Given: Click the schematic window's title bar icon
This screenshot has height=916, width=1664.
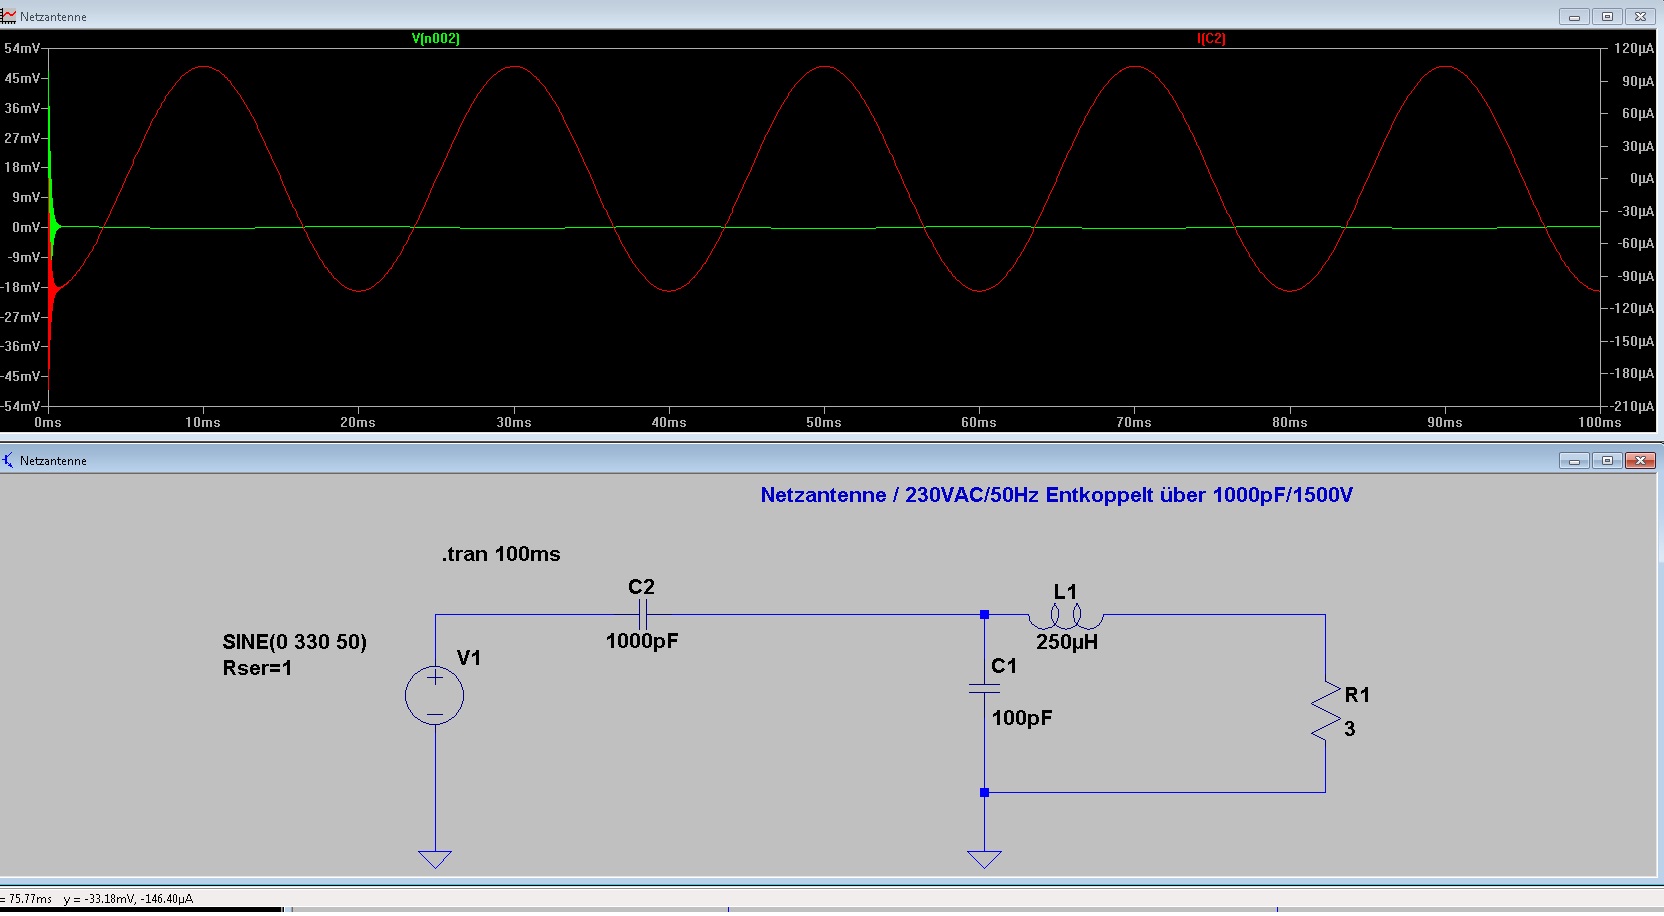Looking at the screenshot, I should tap(8, 460).
